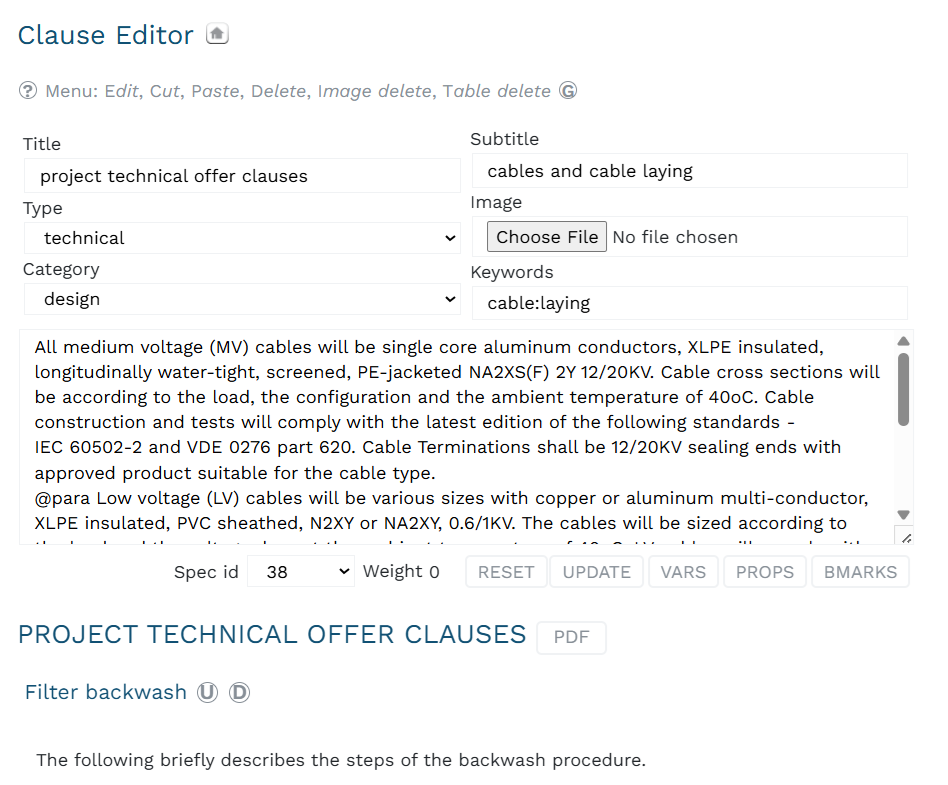This screenshot has height=785, width=948.
Task: Click the text area vertical scrollbar thumb
Action: tap(903, 389)
